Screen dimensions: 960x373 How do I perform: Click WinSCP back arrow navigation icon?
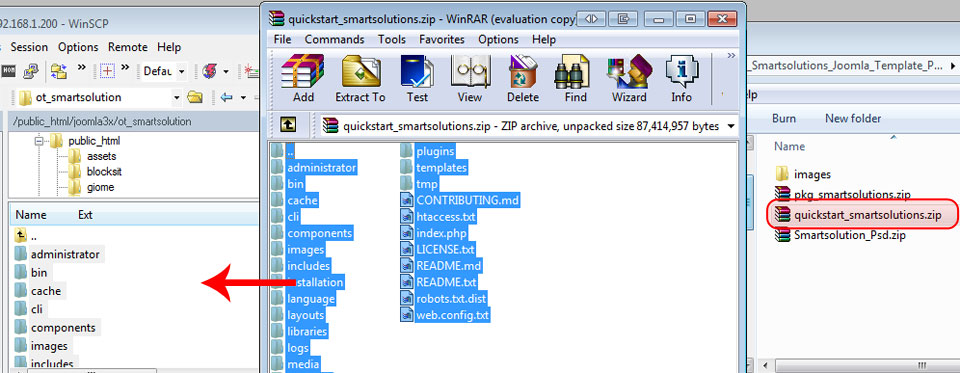(227, 97)
